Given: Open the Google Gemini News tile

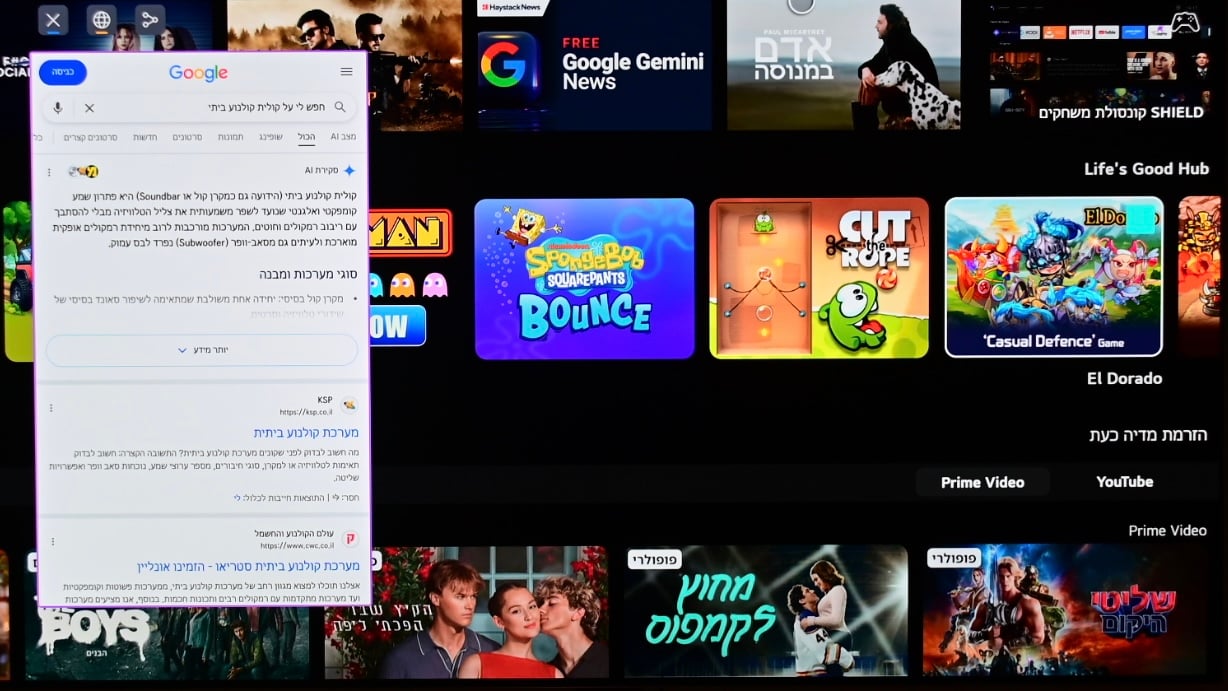Looking at the screenshot, I should tap(593, 65).
